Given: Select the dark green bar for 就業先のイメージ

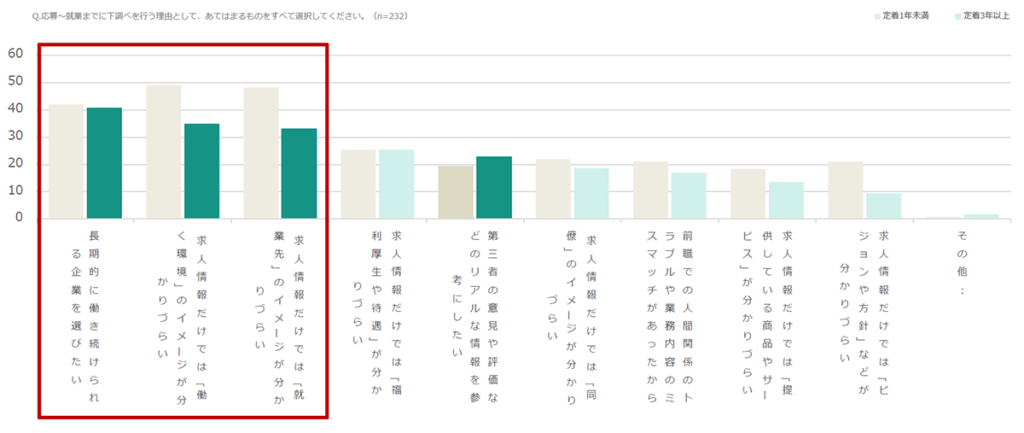Looking at the screenshot, I should pyautogui.click(x=299, y=173).
